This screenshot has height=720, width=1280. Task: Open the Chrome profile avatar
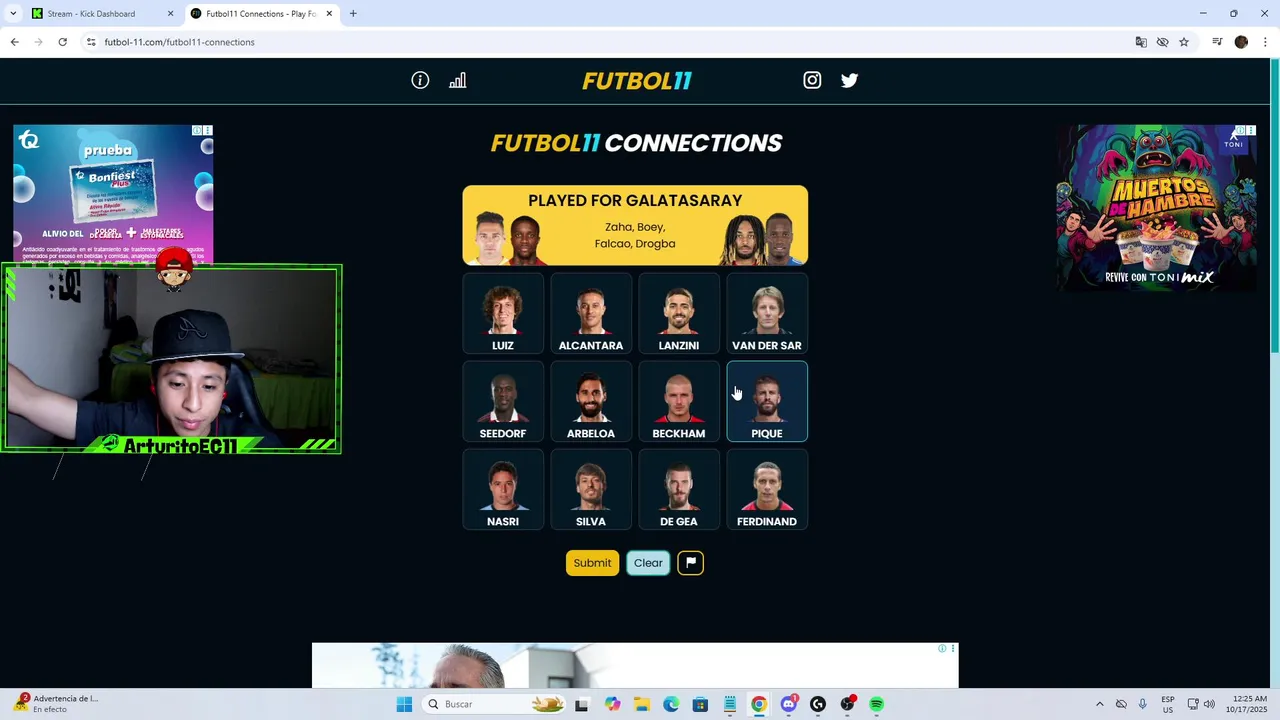click(x=1241, y=42)
